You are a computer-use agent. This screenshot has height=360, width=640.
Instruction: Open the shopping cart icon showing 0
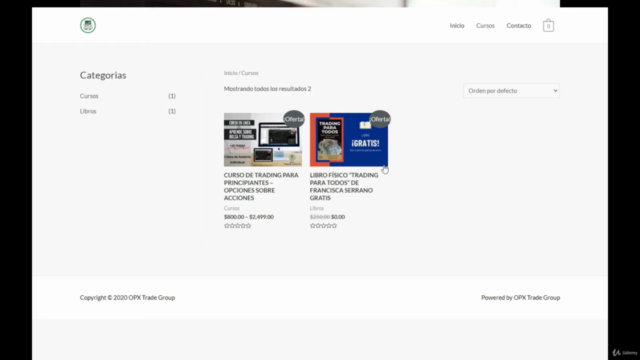548,26
